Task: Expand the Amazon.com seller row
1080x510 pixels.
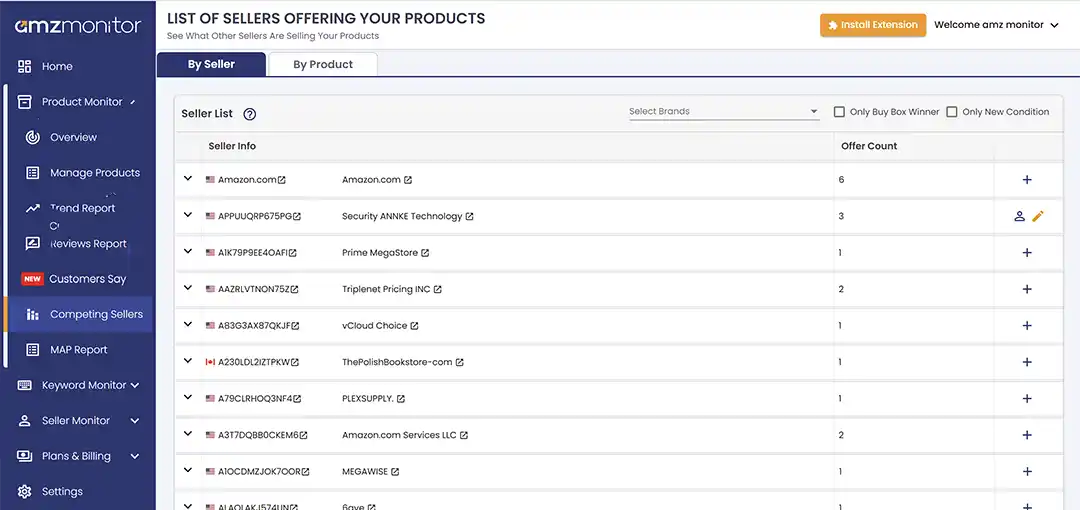Action: [187, 178]
